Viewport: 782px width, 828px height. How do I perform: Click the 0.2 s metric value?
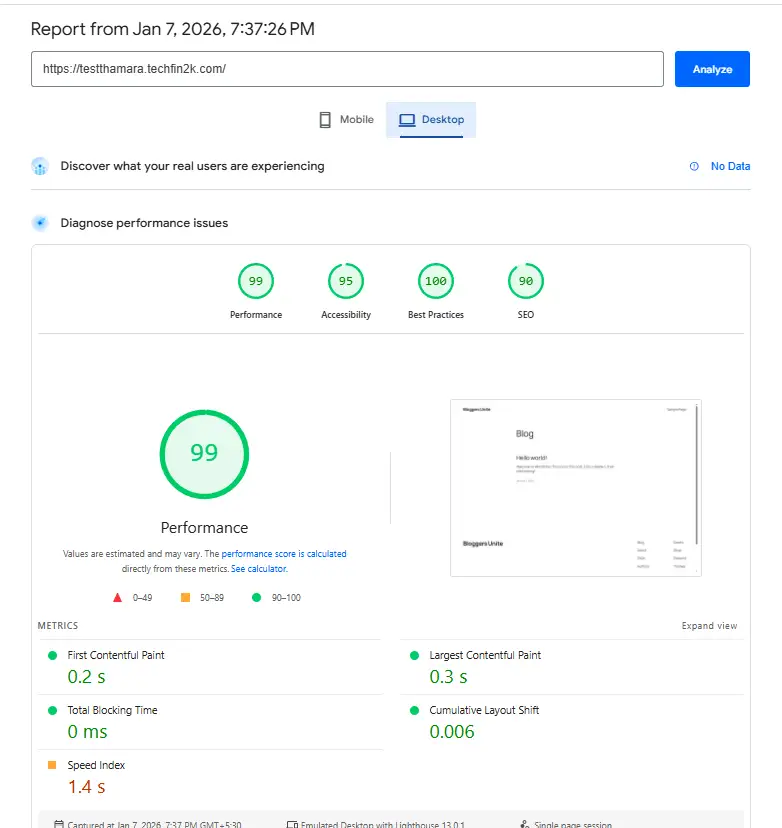pyautogui.click(x=86, y=677)
